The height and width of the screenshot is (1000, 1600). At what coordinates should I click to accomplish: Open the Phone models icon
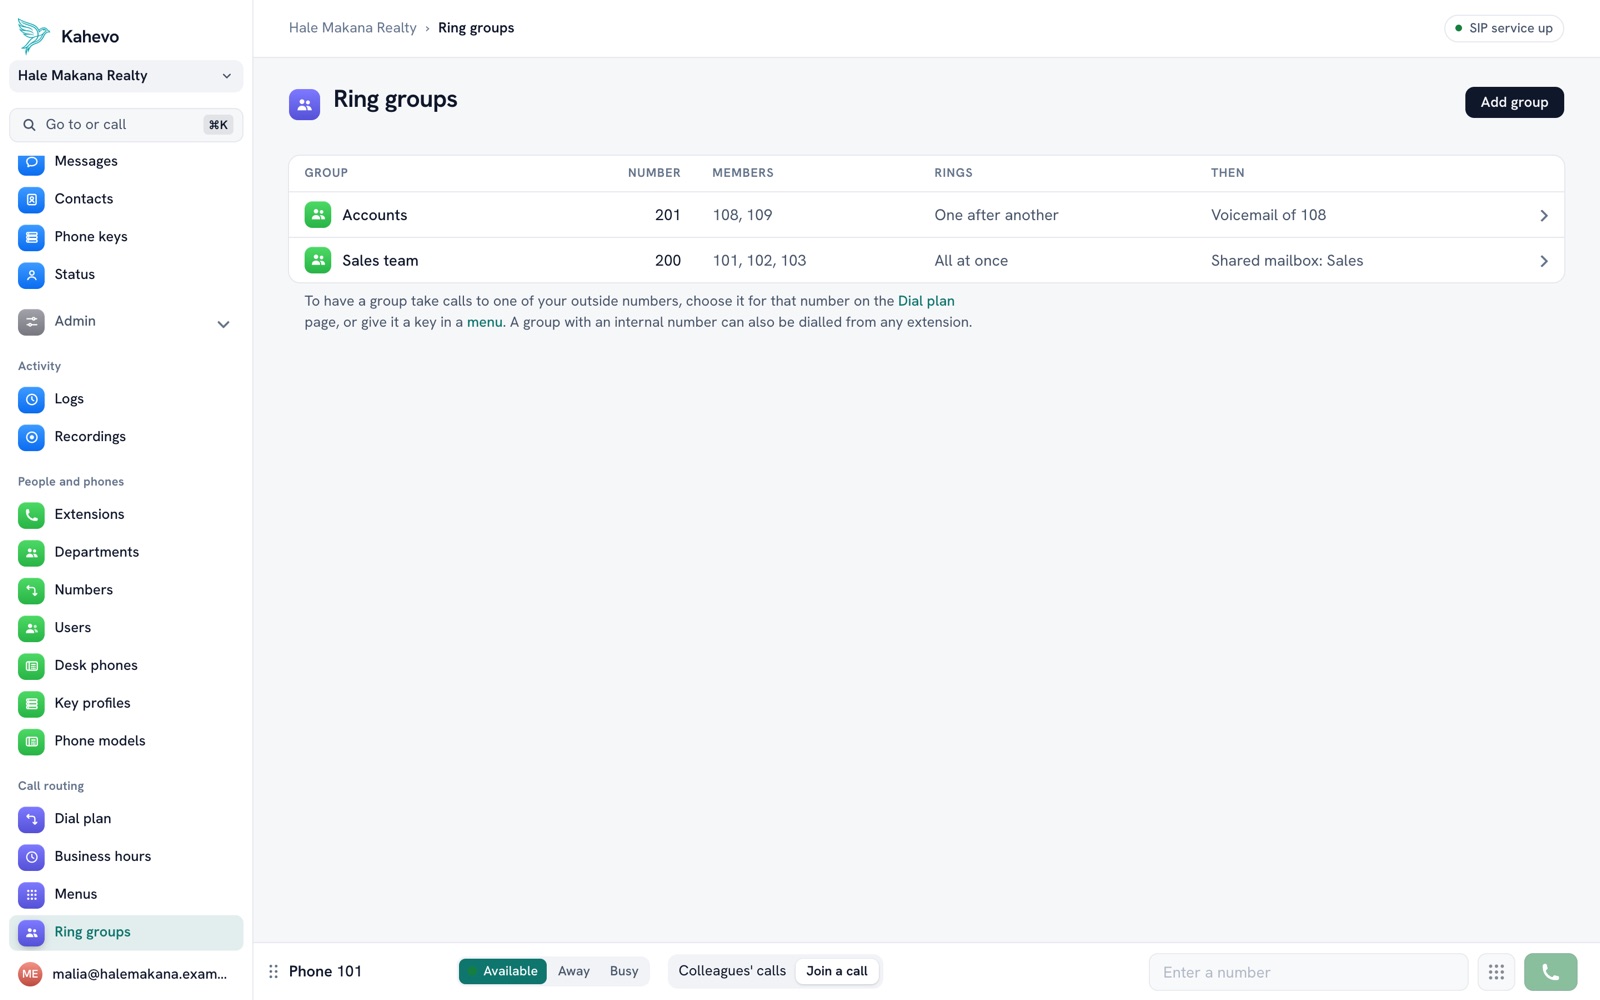point(31,741)
